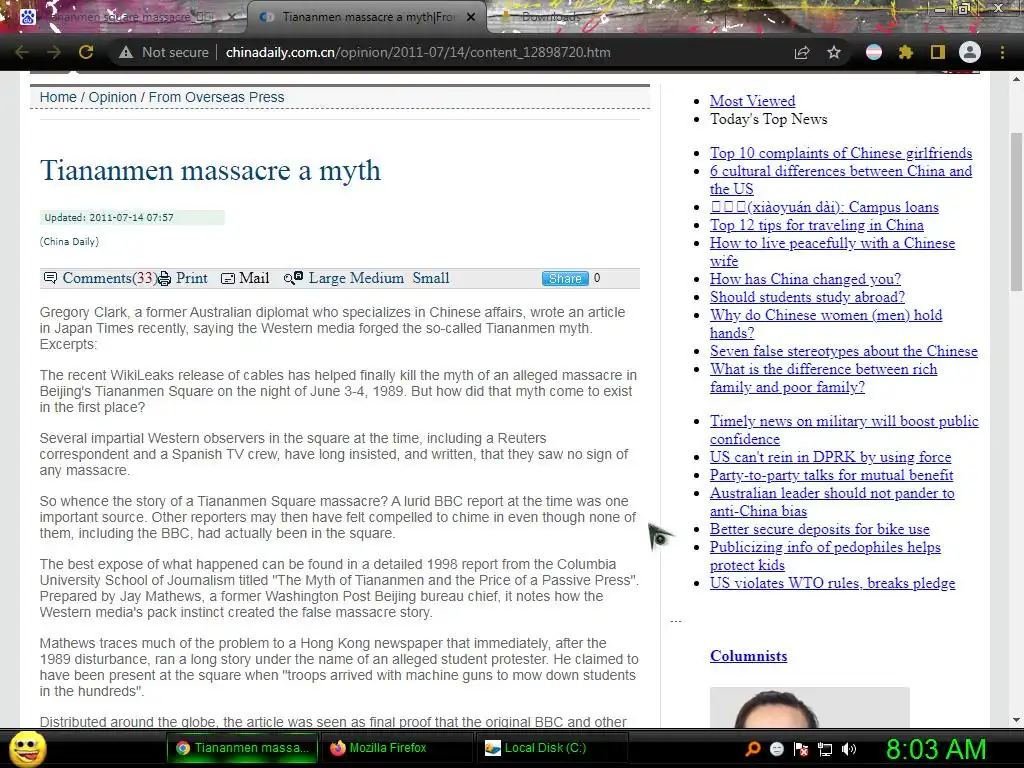Open the striped flag extension icon

[874, 52]
